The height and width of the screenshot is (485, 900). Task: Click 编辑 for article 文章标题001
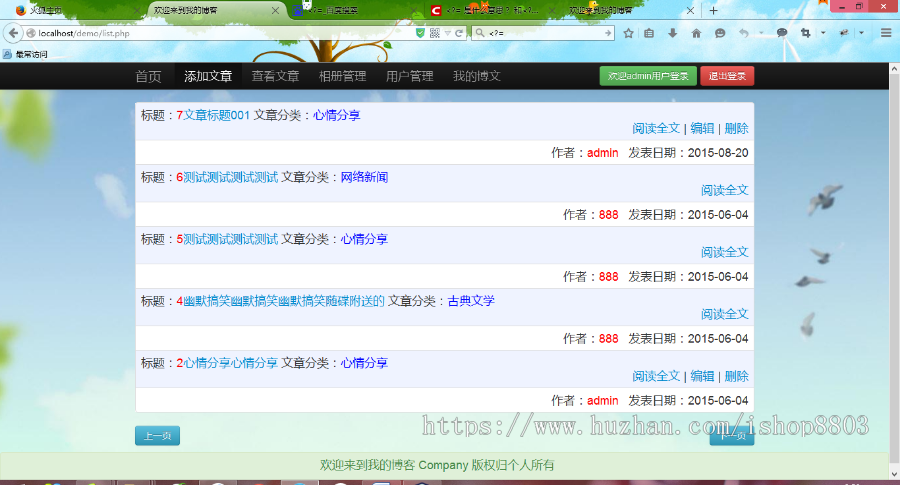coord(702,129)
